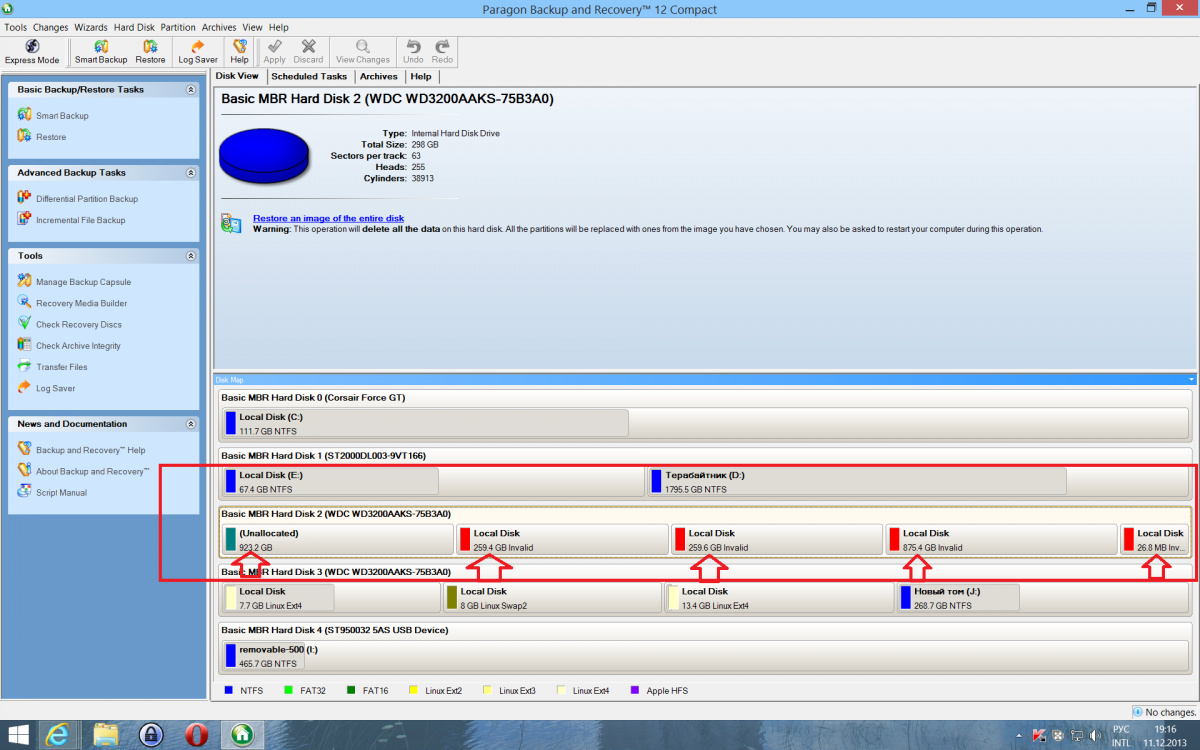Viewport: 1200px width, 750px height.
Task: Click the Apply toolbar button
Action: 274,52
